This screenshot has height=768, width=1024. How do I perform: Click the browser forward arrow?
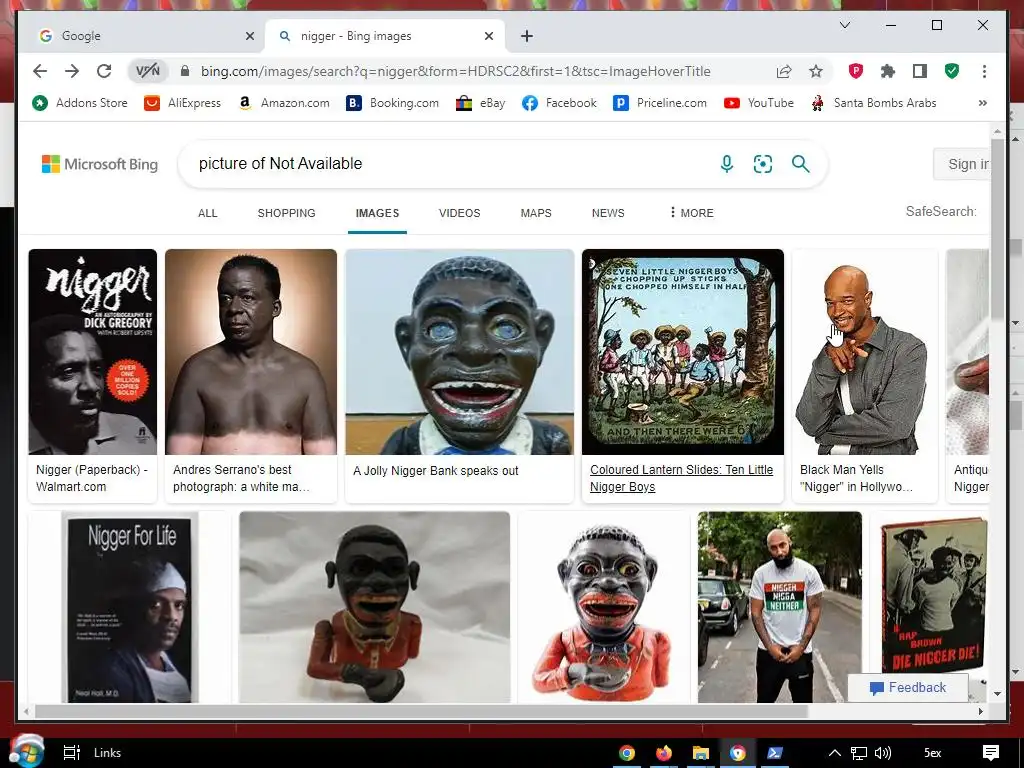tap(72, 71)
